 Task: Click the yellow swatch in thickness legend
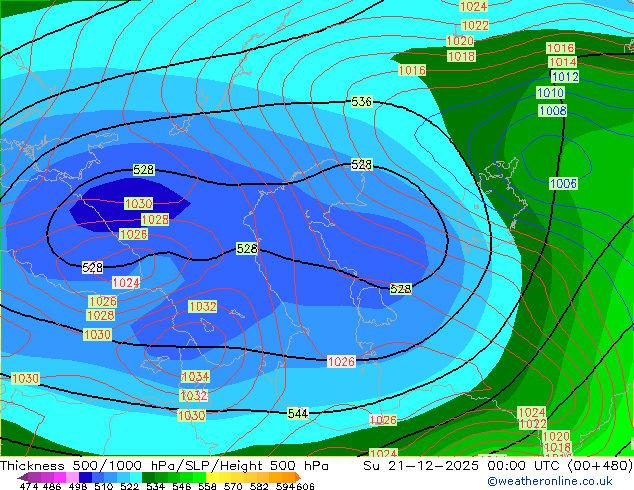tap(212, 477)
